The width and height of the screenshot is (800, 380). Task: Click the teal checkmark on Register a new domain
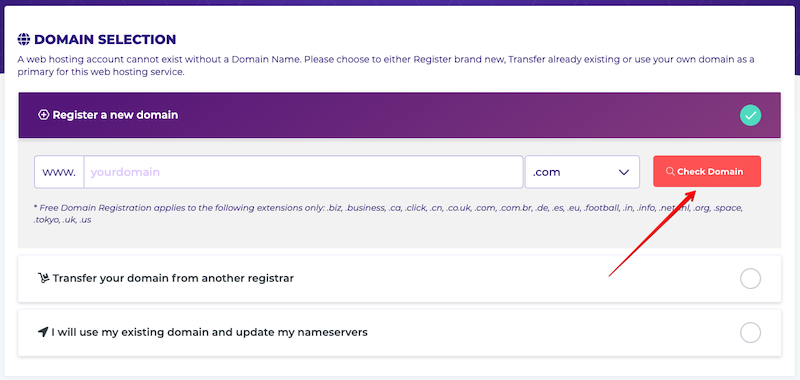[x=750, y=116]
